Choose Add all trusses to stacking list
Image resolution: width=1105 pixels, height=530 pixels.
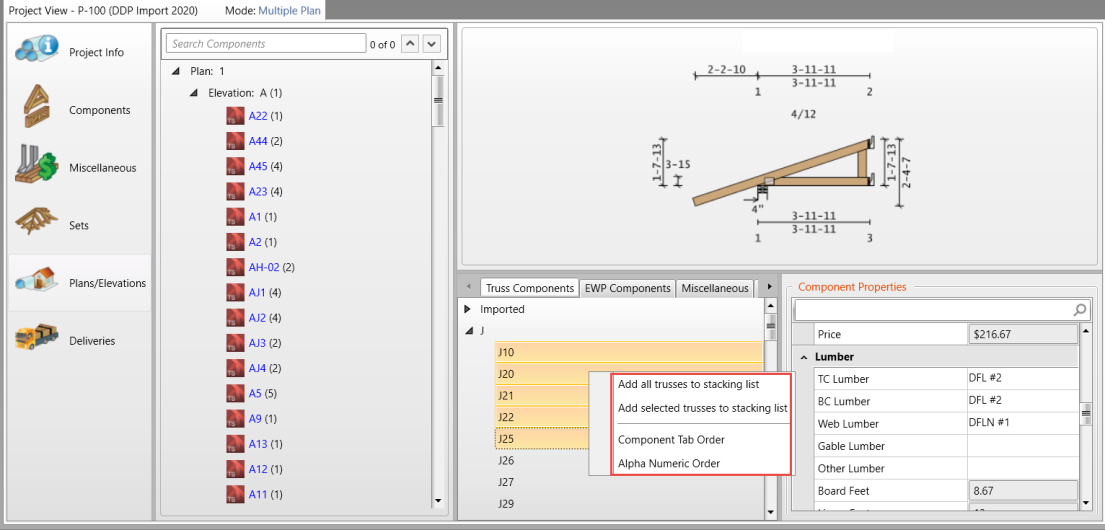(689, 384)
